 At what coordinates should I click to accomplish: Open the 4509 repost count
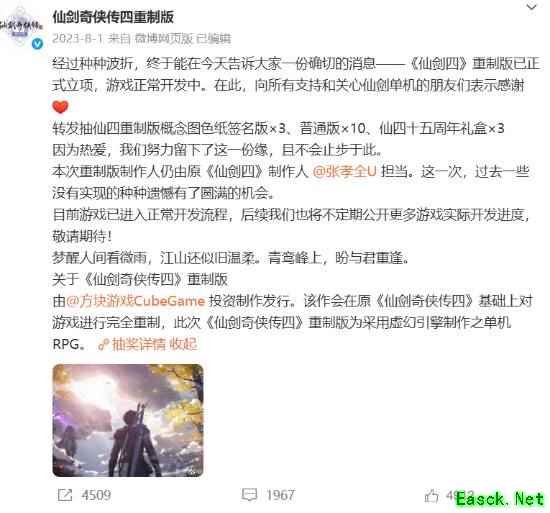[x=96, y=495]
